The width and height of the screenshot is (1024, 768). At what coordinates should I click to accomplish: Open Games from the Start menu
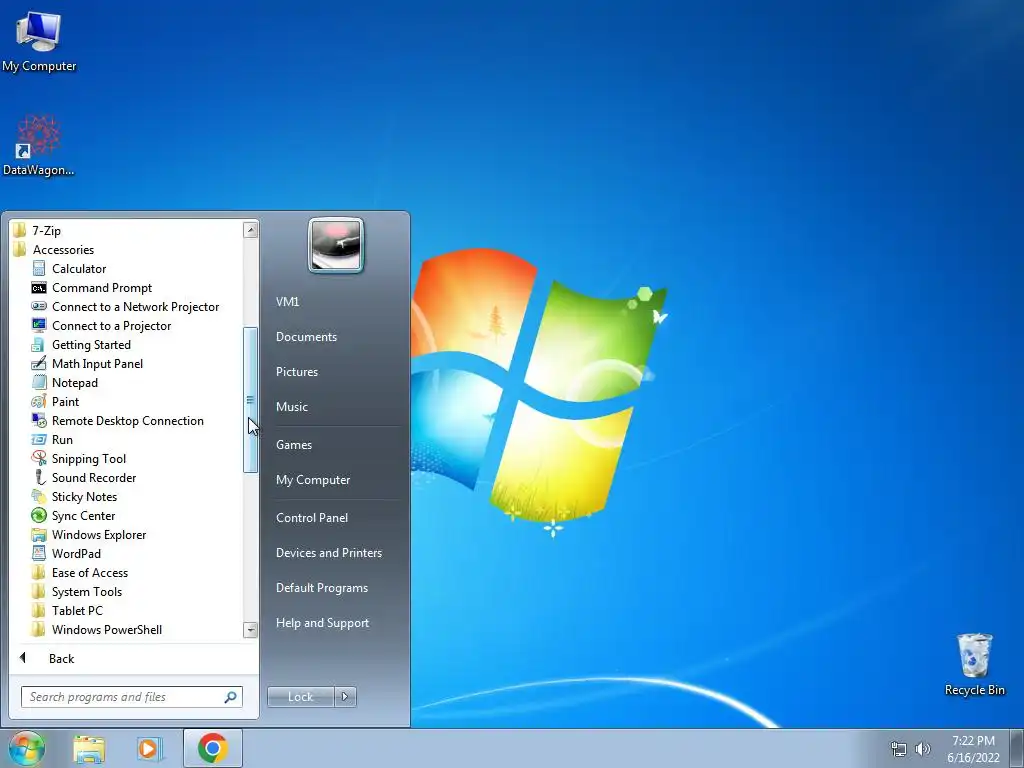[294, 444]
